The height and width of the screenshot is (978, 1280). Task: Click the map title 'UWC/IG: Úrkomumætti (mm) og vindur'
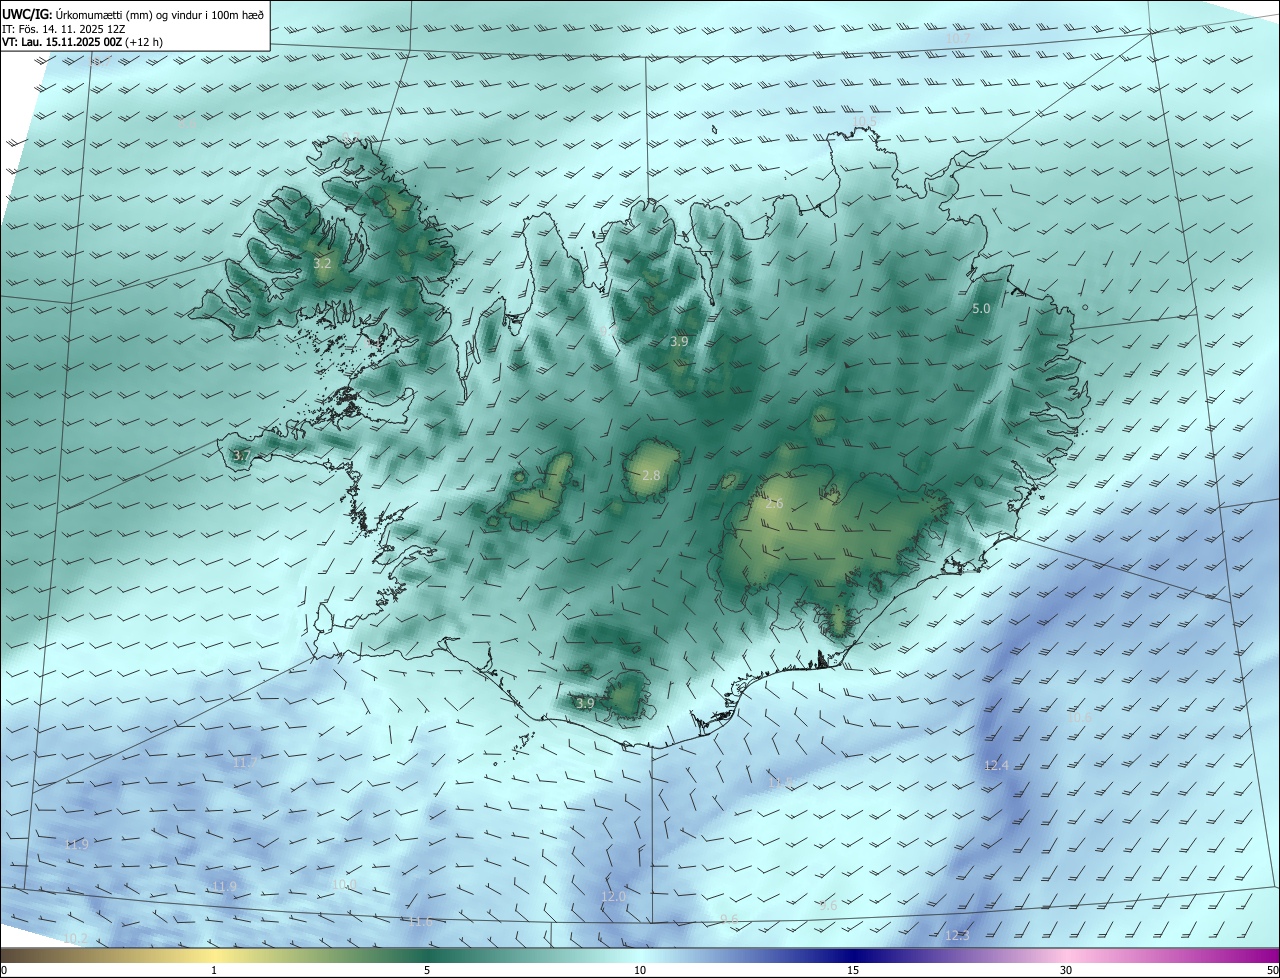click(133, 14)
